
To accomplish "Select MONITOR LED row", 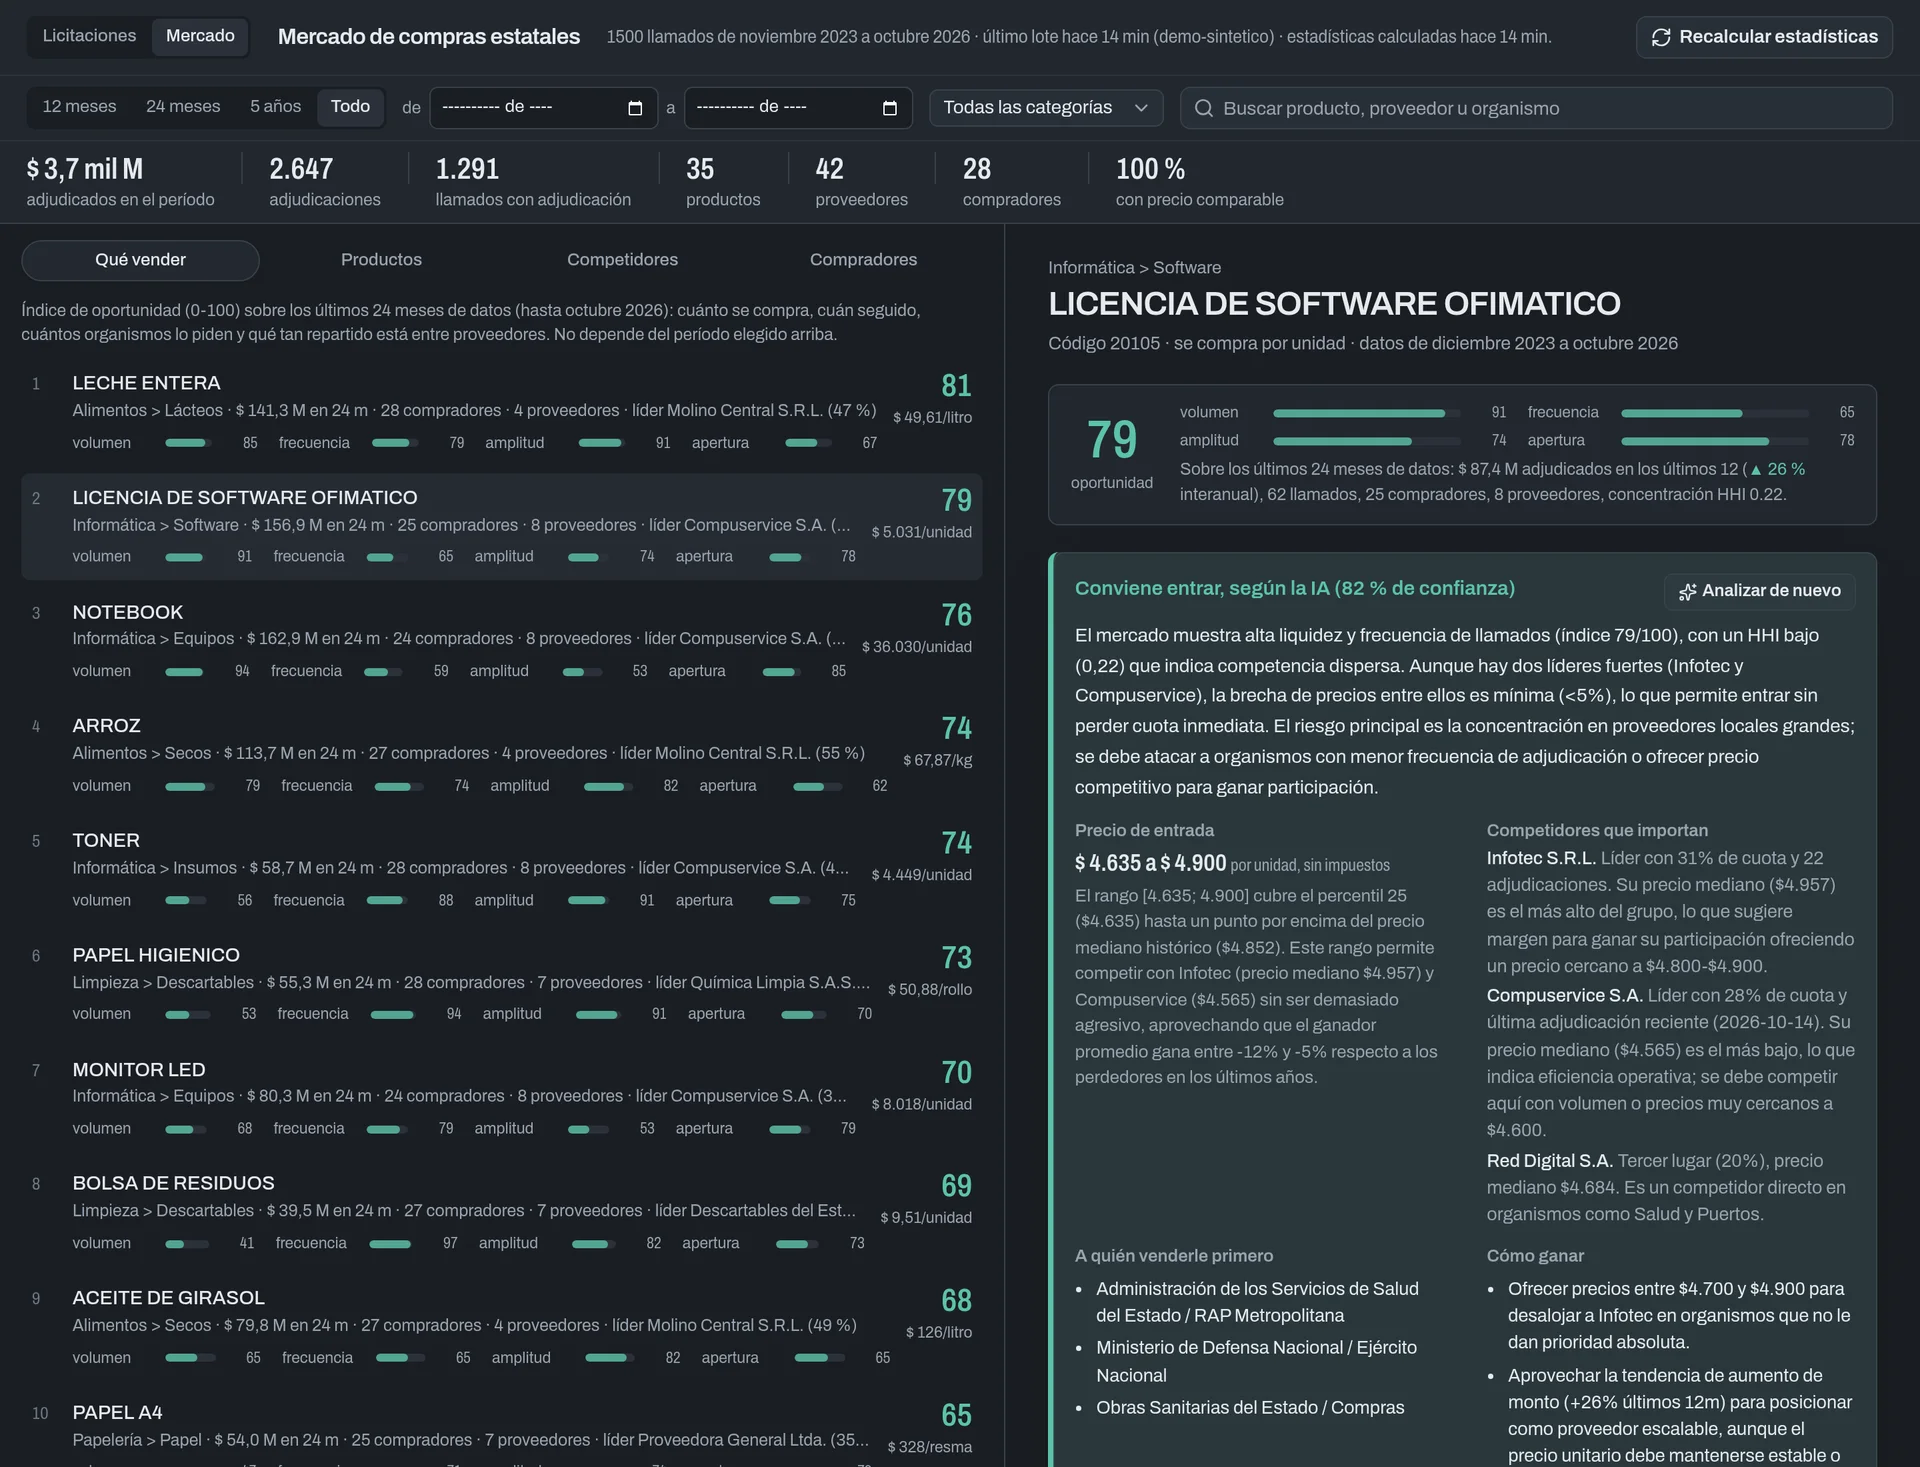I will (x=502, y=1098).
